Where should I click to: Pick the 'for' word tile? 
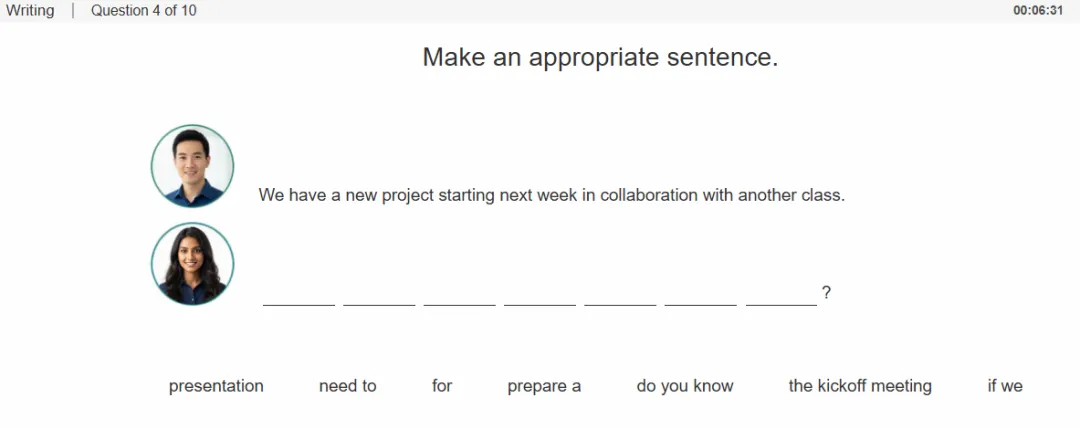442,386
